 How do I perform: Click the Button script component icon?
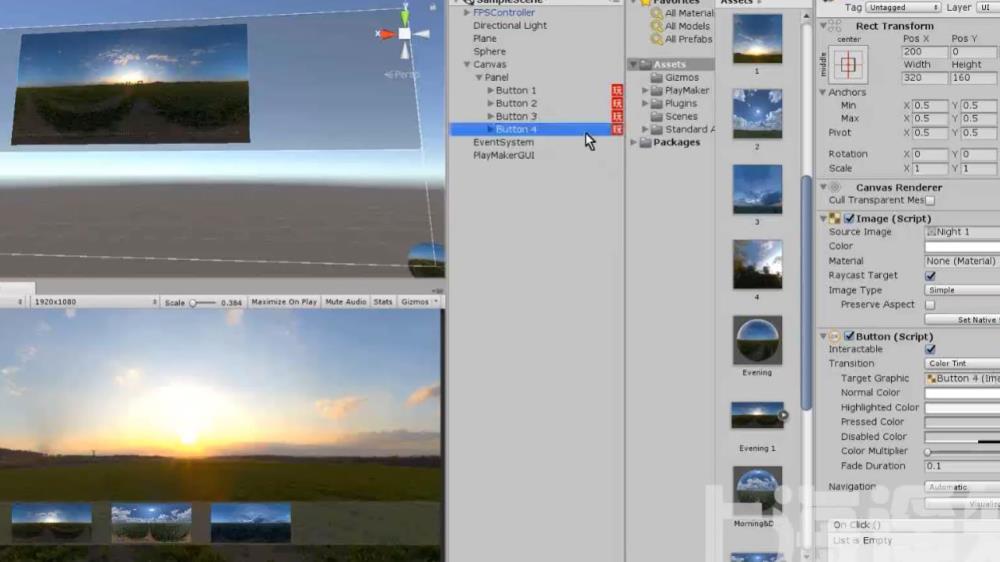click(x=834, y=336)
